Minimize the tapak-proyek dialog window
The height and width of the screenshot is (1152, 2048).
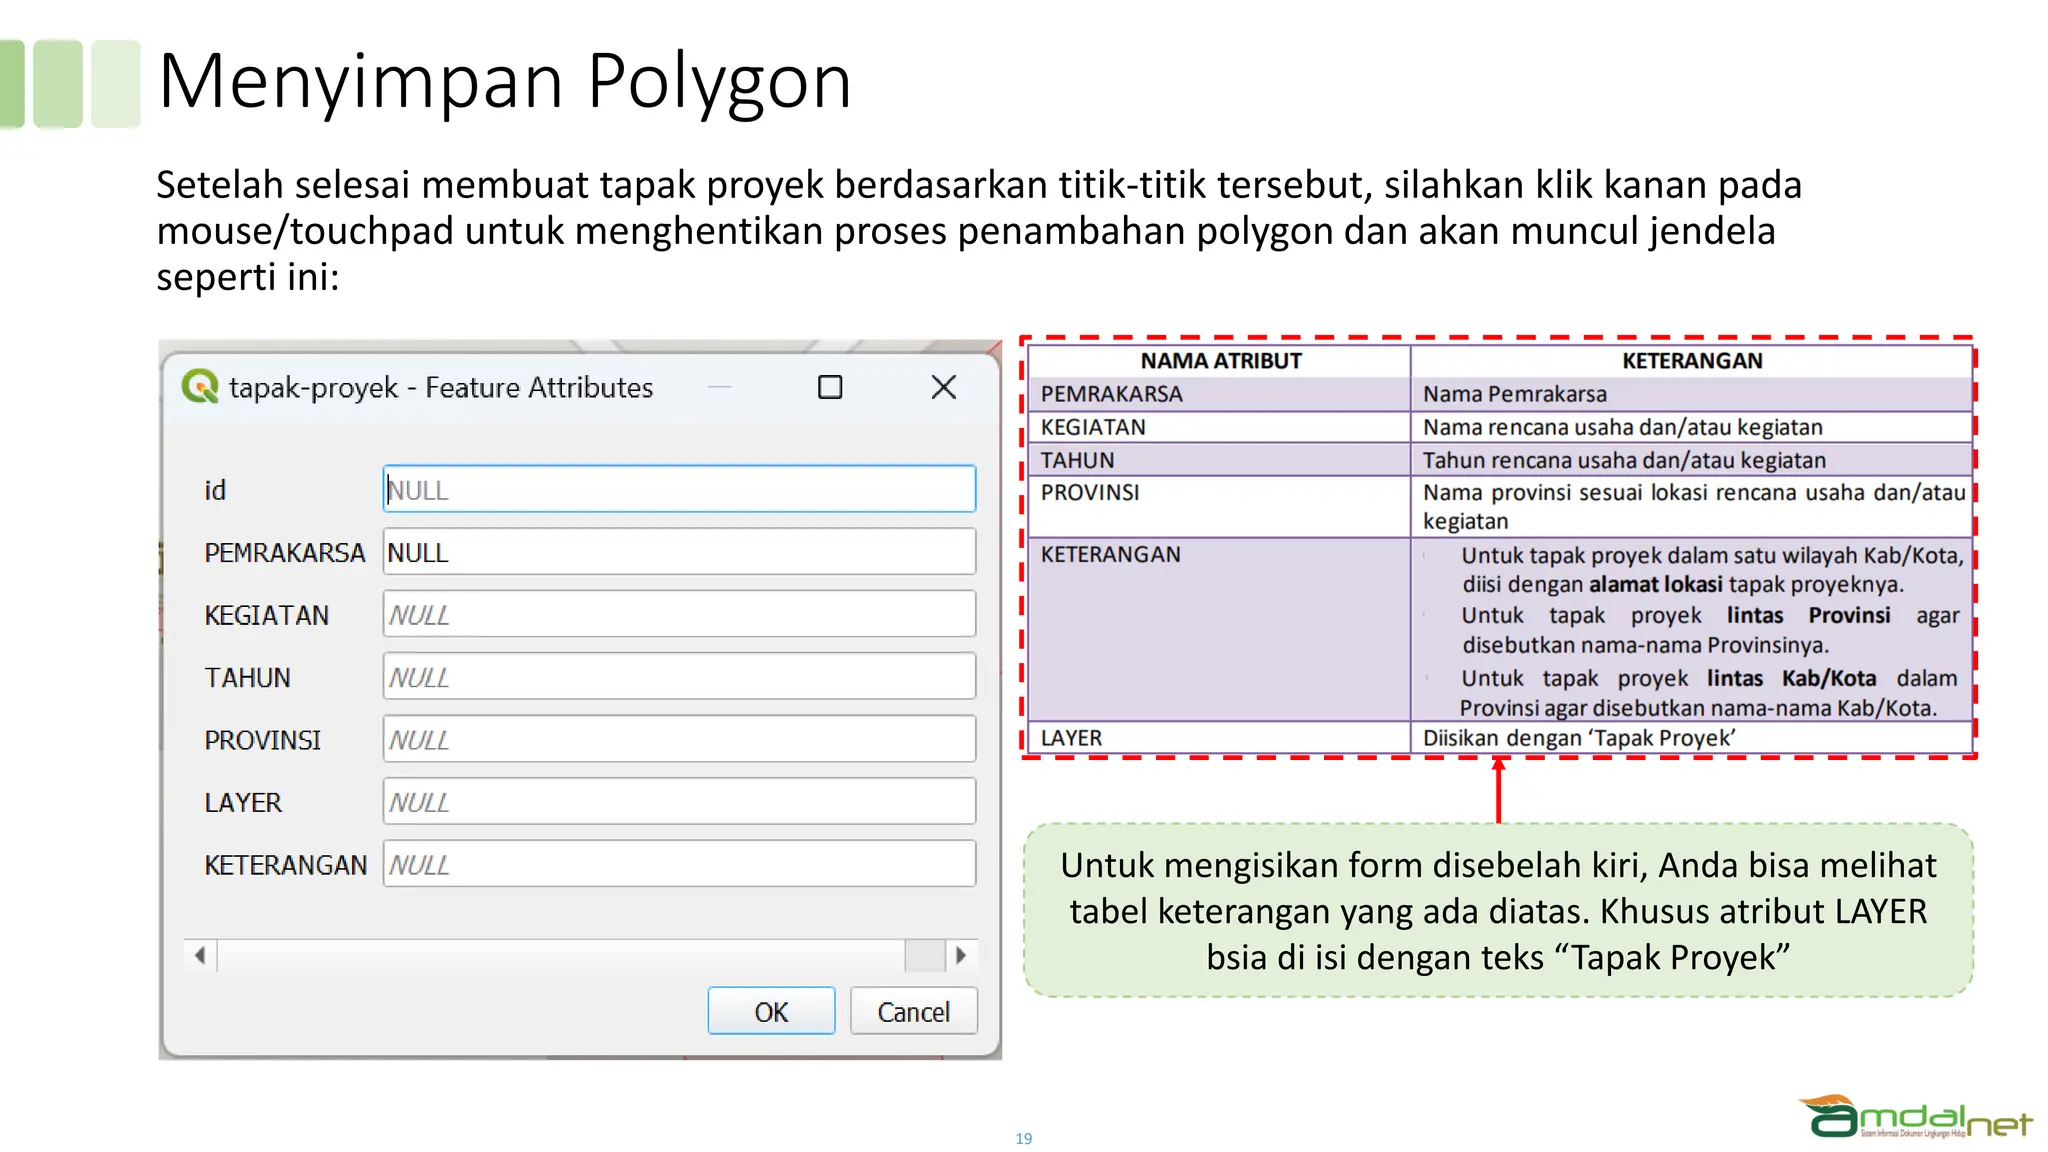pos(719,387)
